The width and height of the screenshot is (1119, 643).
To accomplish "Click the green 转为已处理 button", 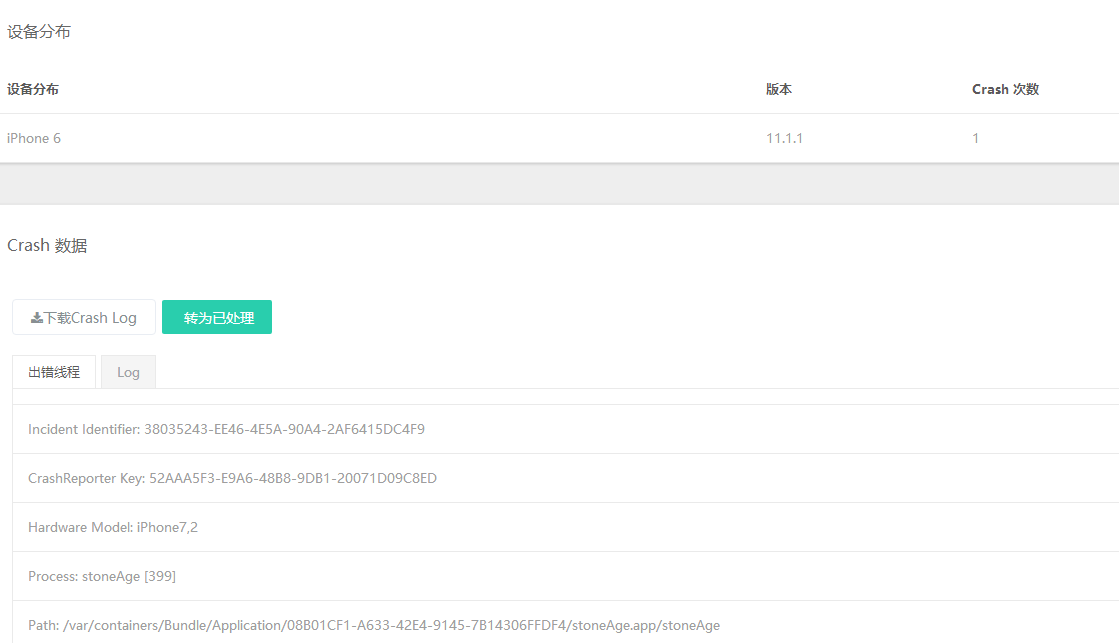I will point(217,317).
